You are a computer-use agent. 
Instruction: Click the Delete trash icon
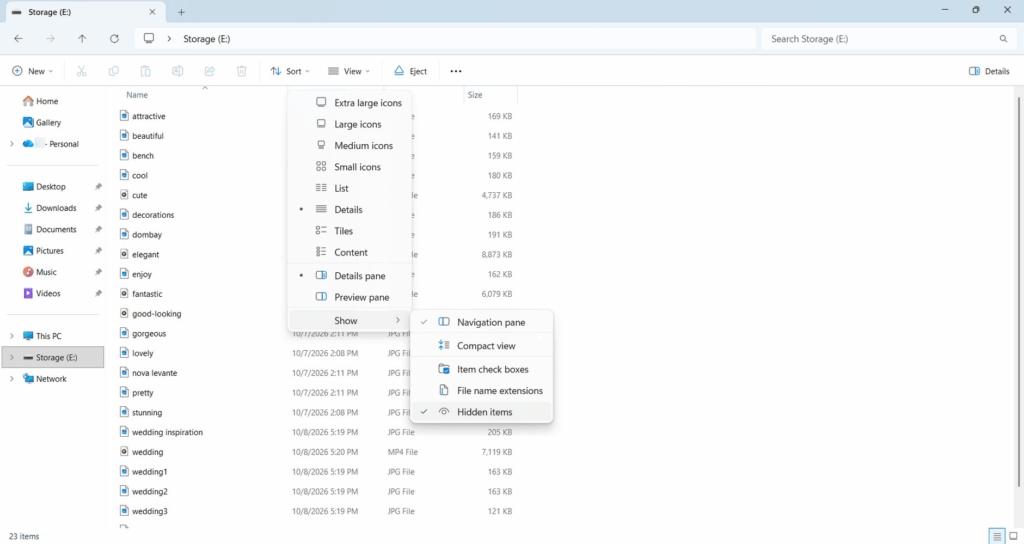tap(242, 71)
